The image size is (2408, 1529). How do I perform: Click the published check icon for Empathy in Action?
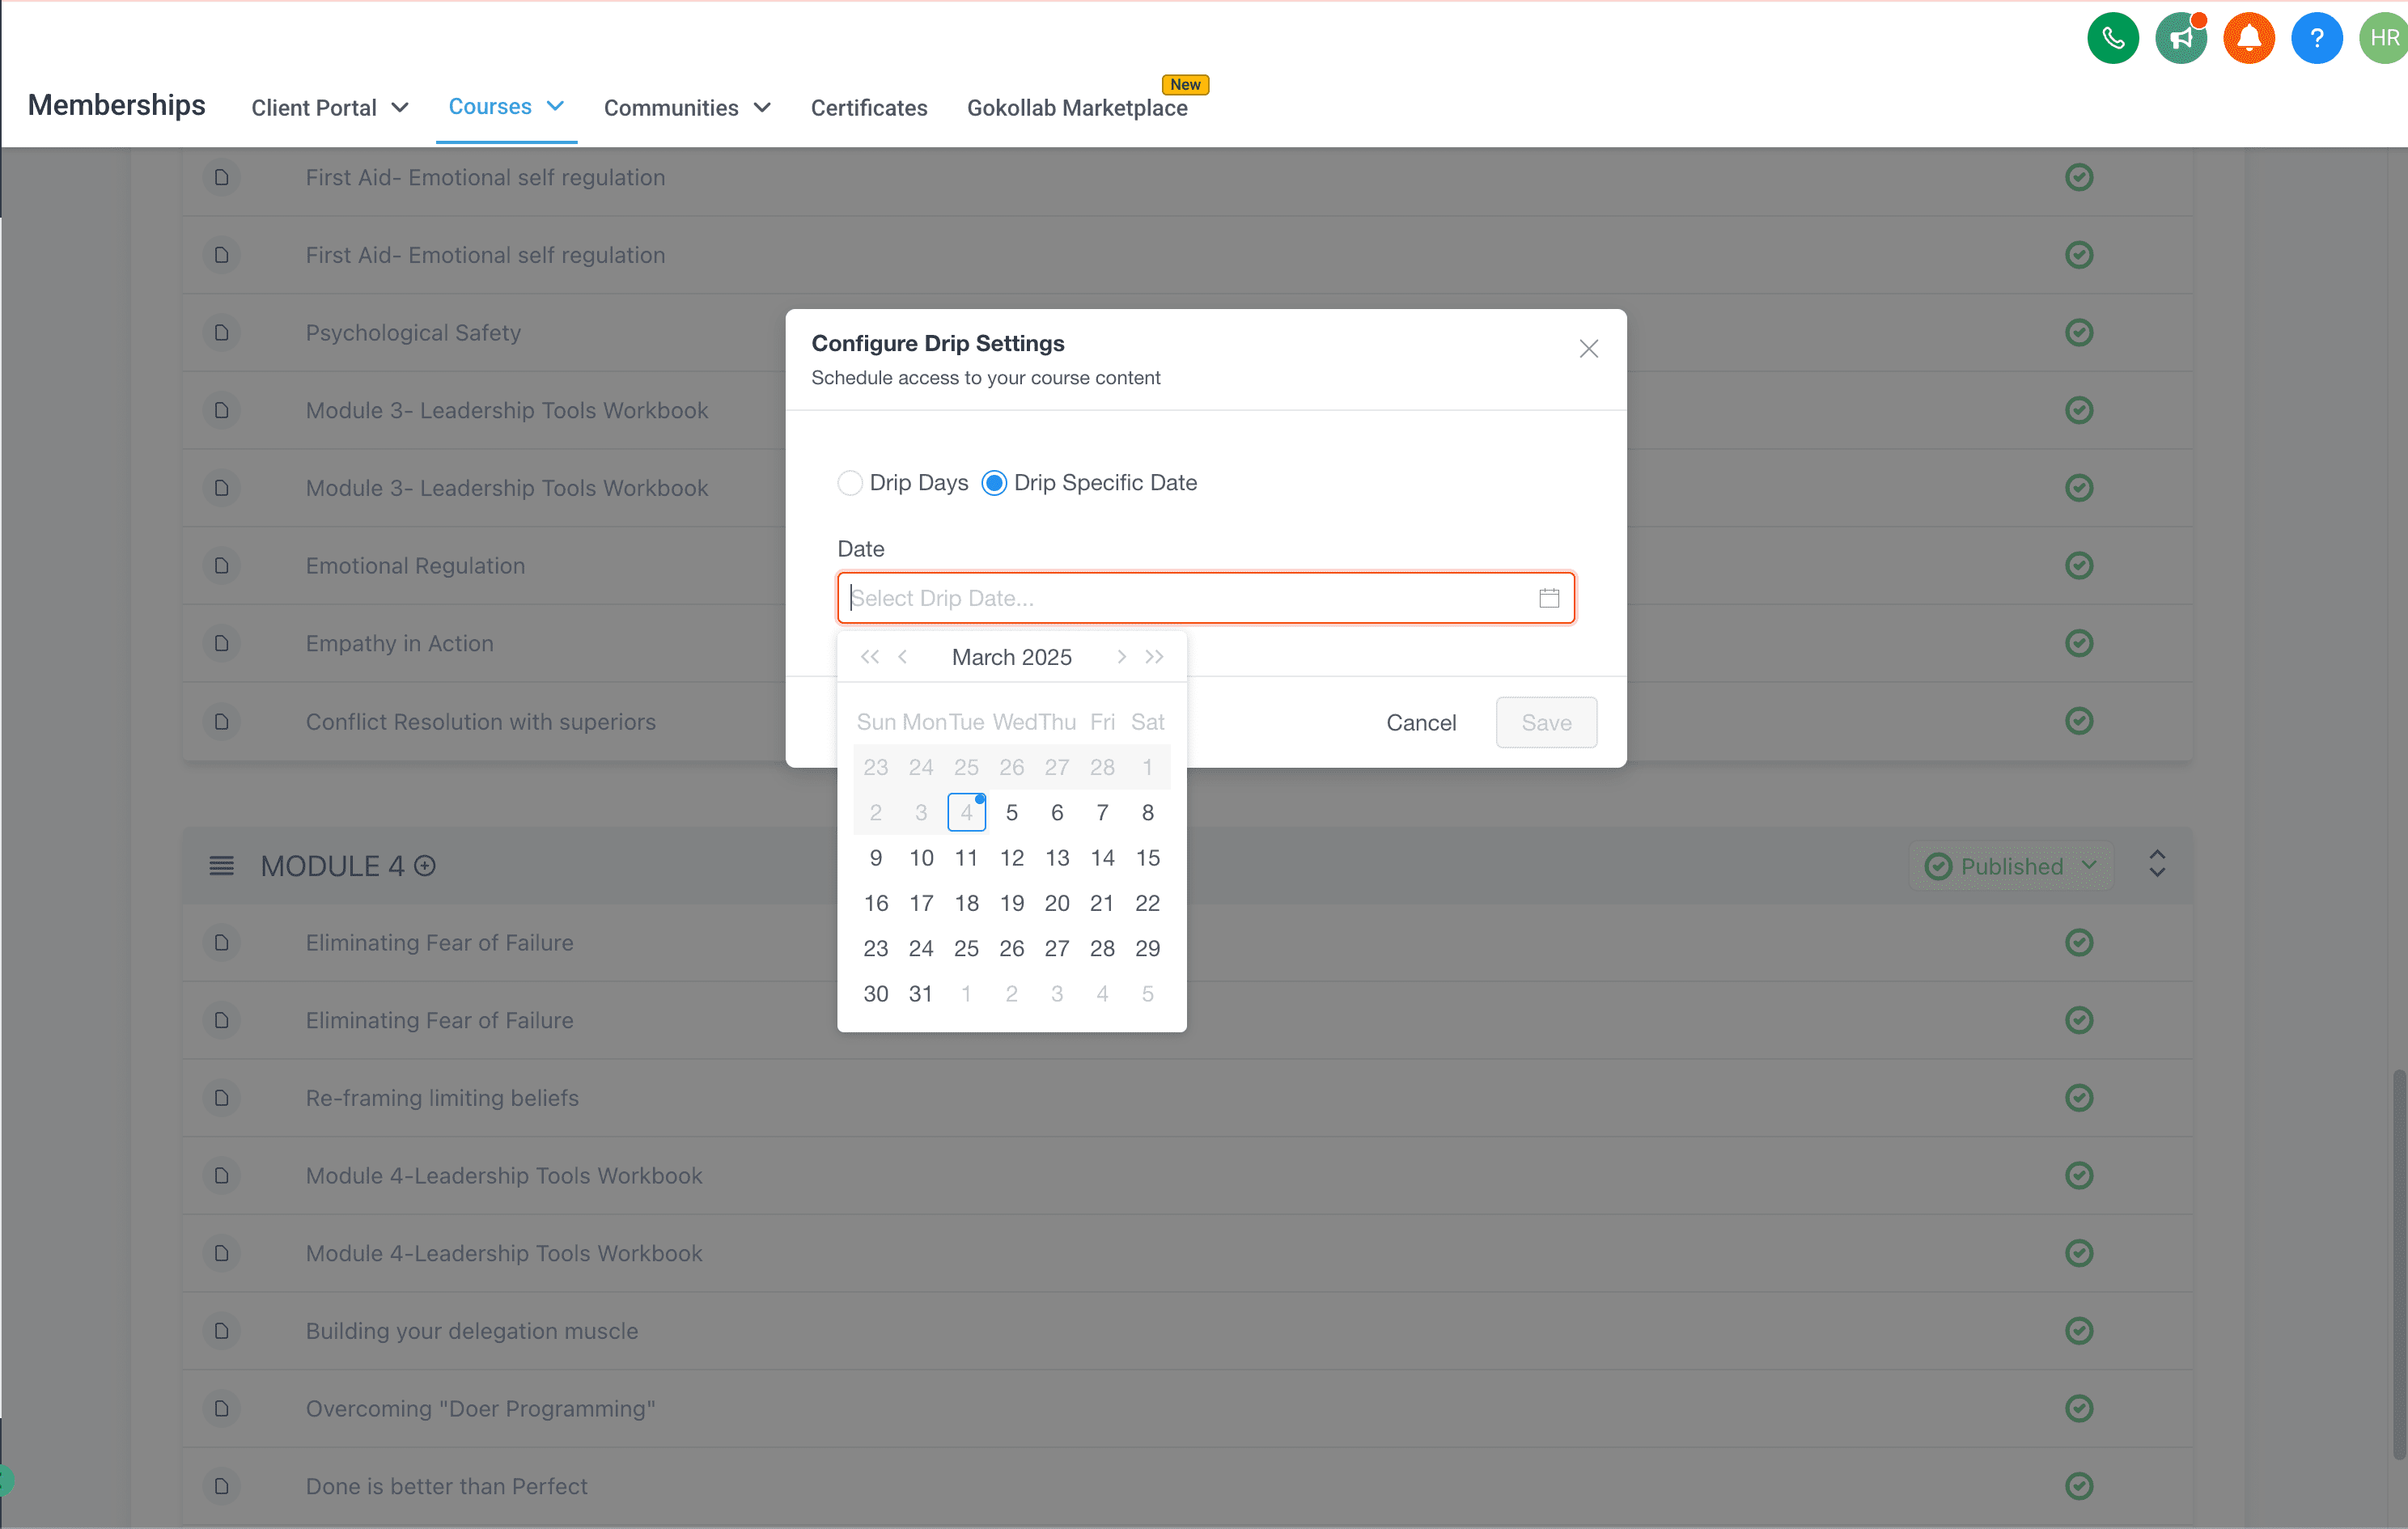[2078, 643]
